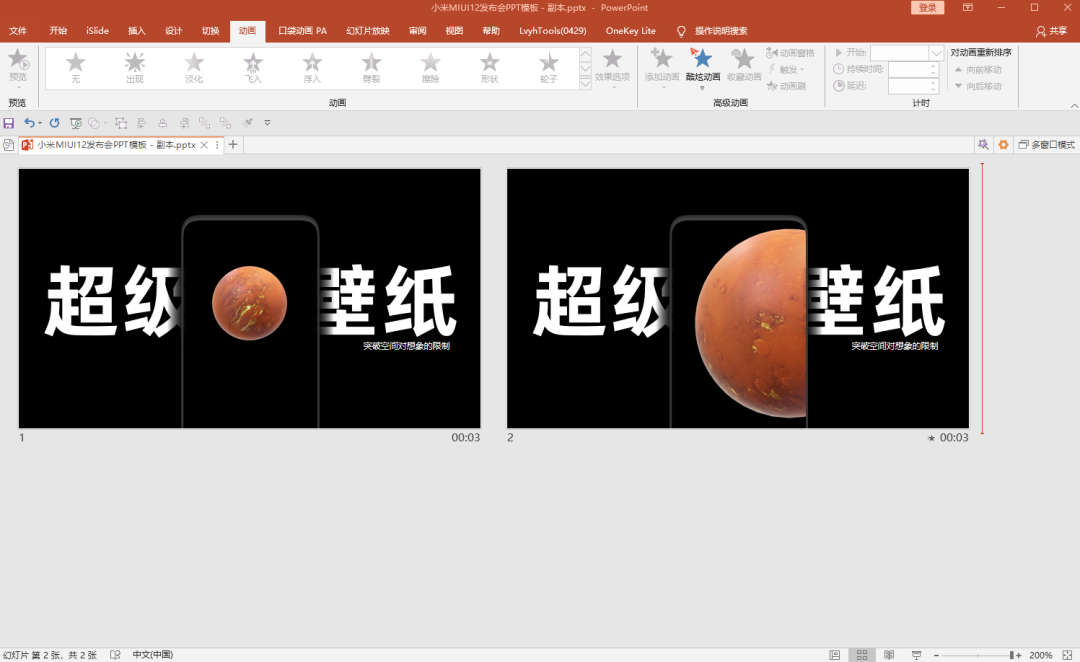Open the undo history dropdown arrow
The width and height of the screenshot is (1080, 662).
pyautogui.click(x=40, y=123)
